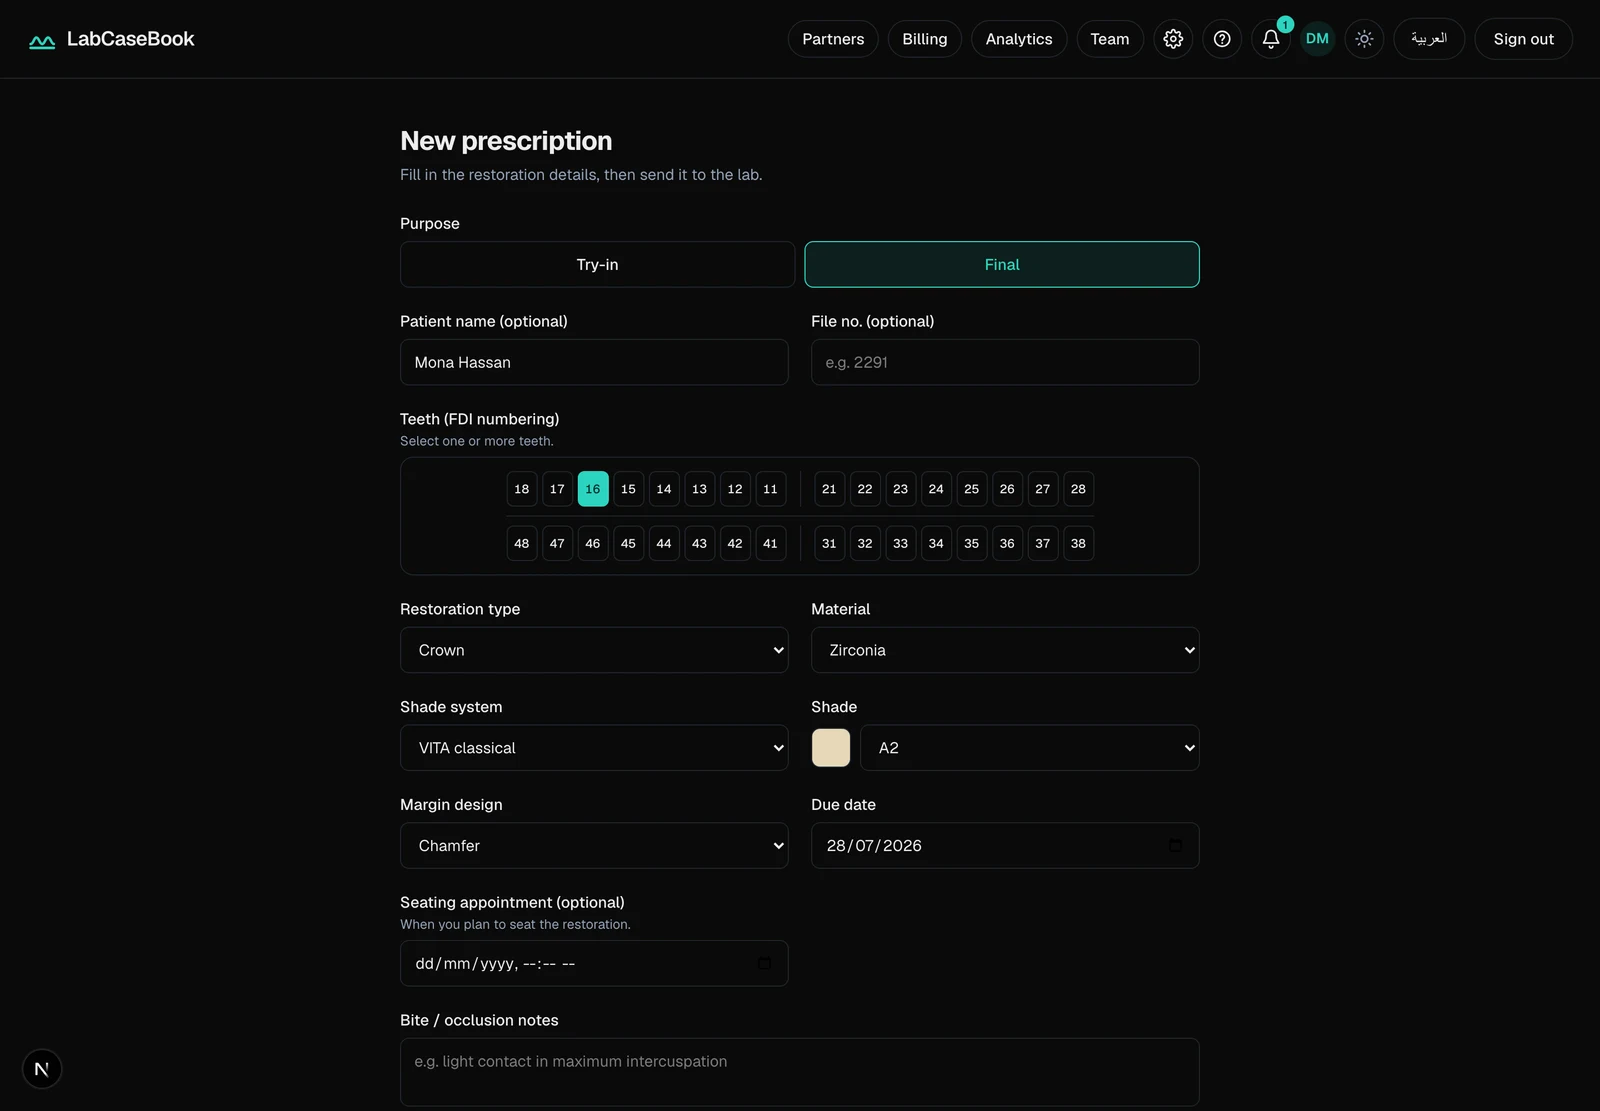Select the Try-in purpose
This screenshot has width=1600, height=1111.
click(x=597, y=265)
